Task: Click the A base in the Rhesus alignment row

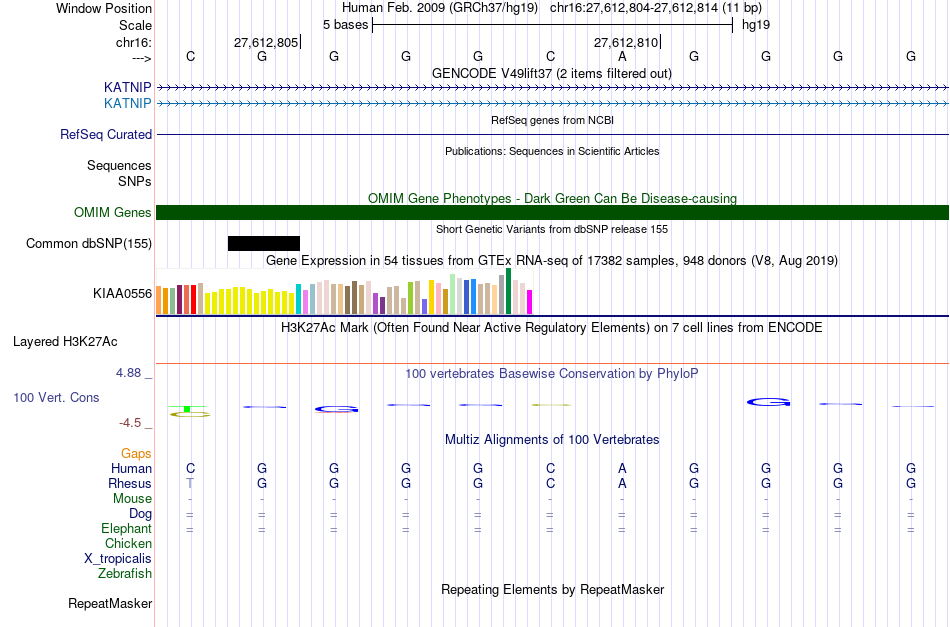Action: coord(622,483)
